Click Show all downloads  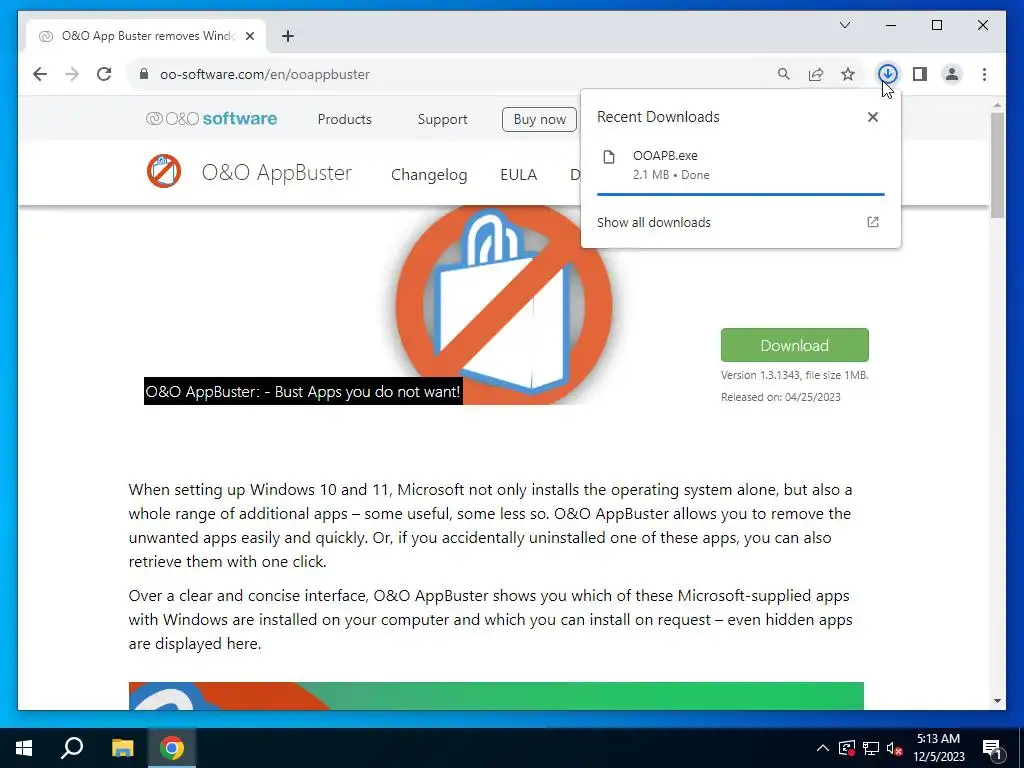click(654, 222)
